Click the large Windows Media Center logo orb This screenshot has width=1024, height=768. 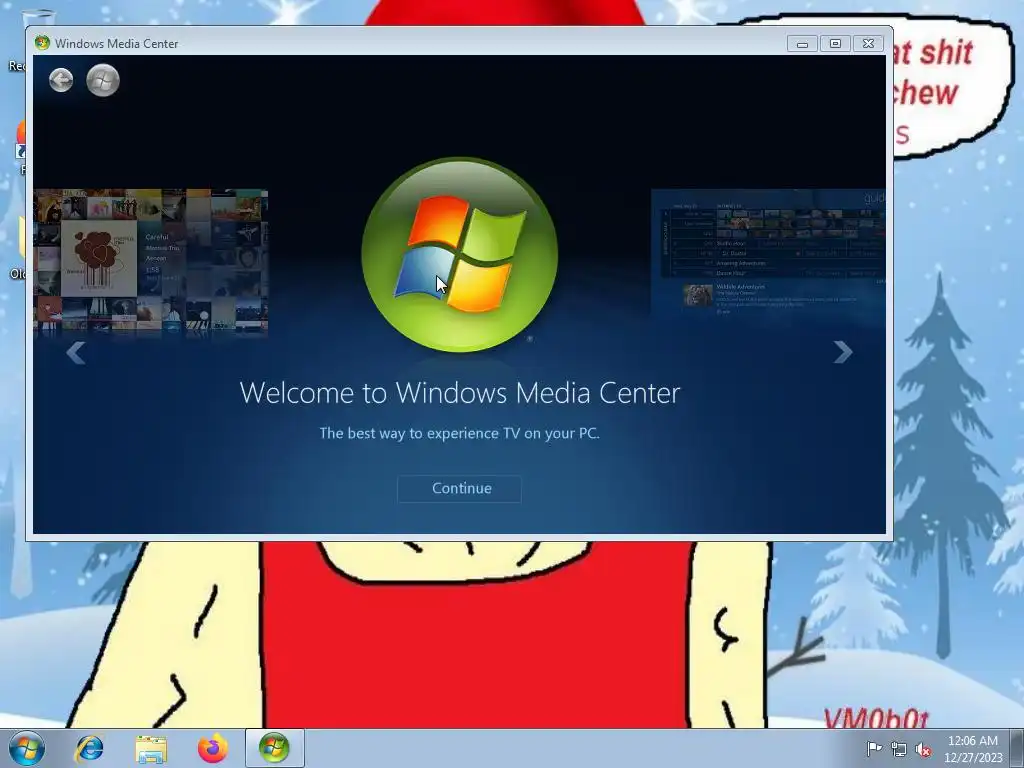click(459, 255)
